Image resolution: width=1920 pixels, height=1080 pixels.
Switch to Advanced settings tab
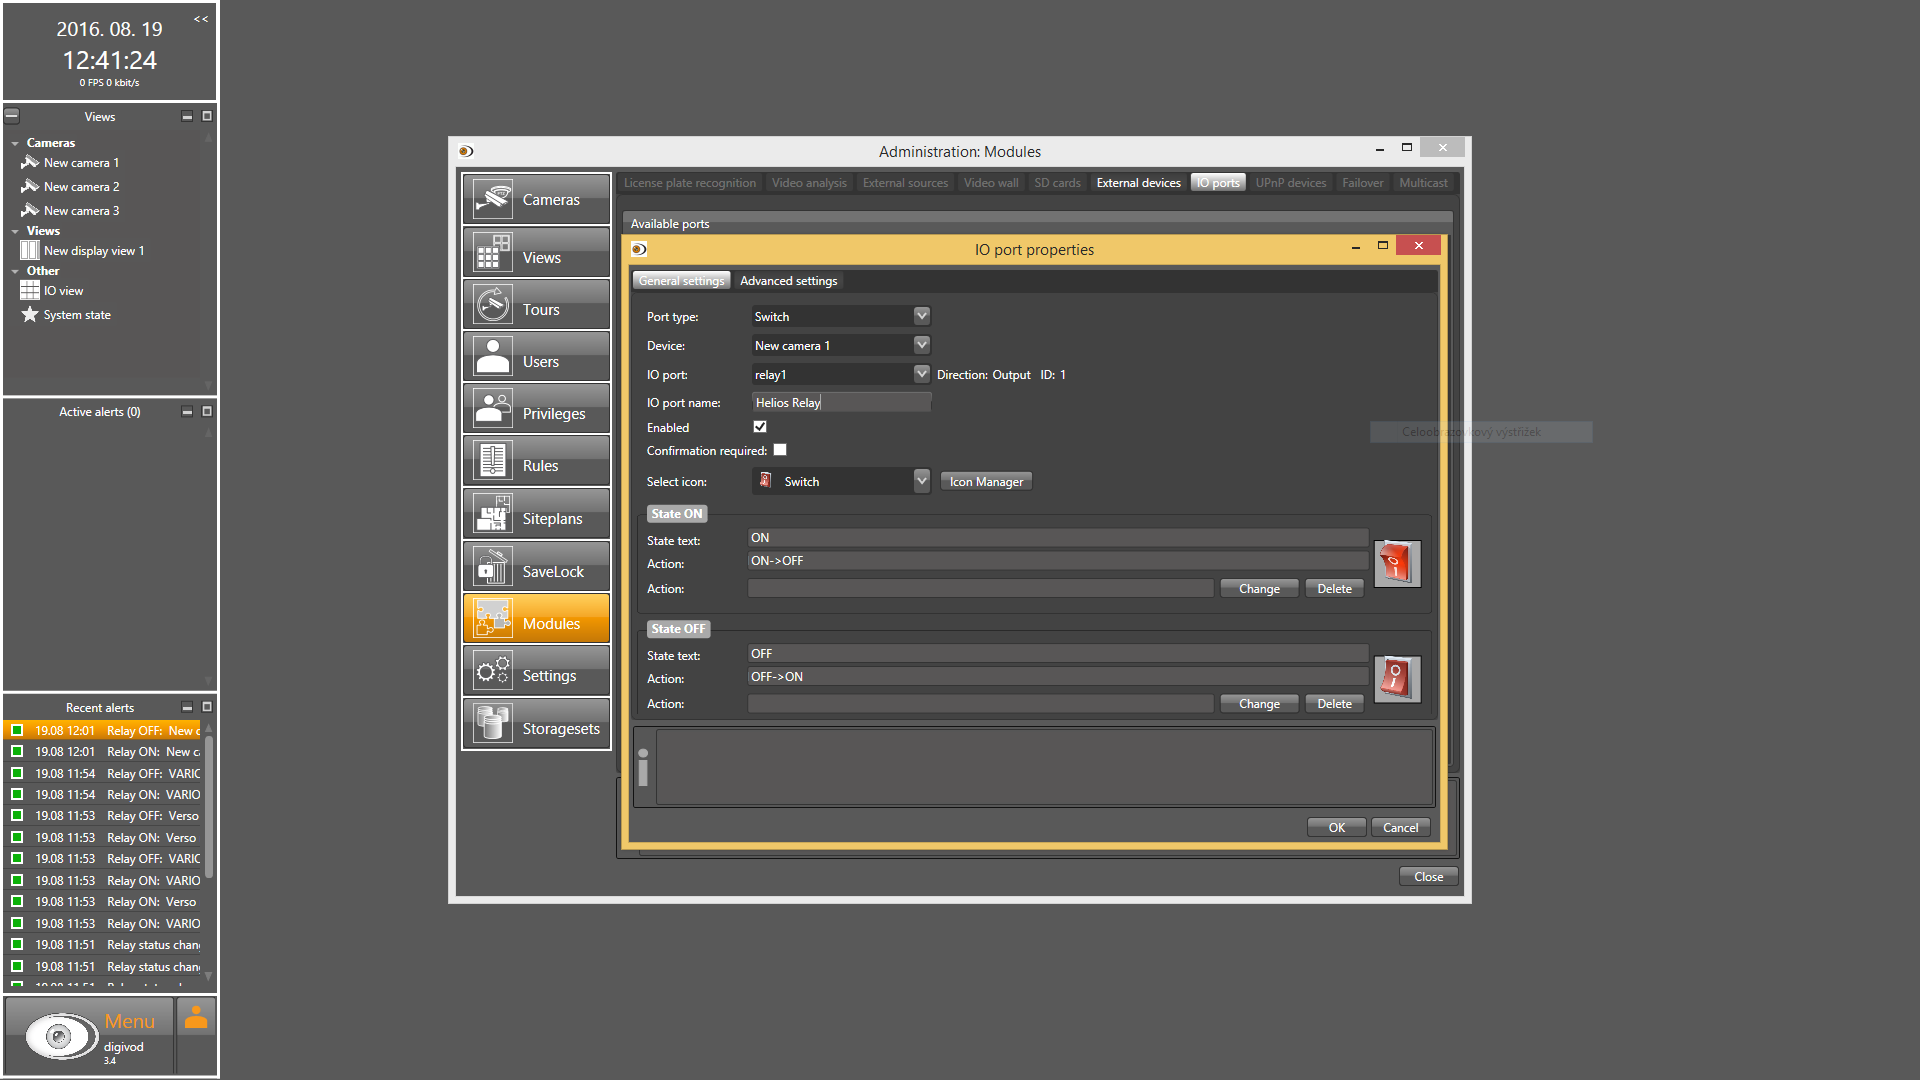[788, 281]
